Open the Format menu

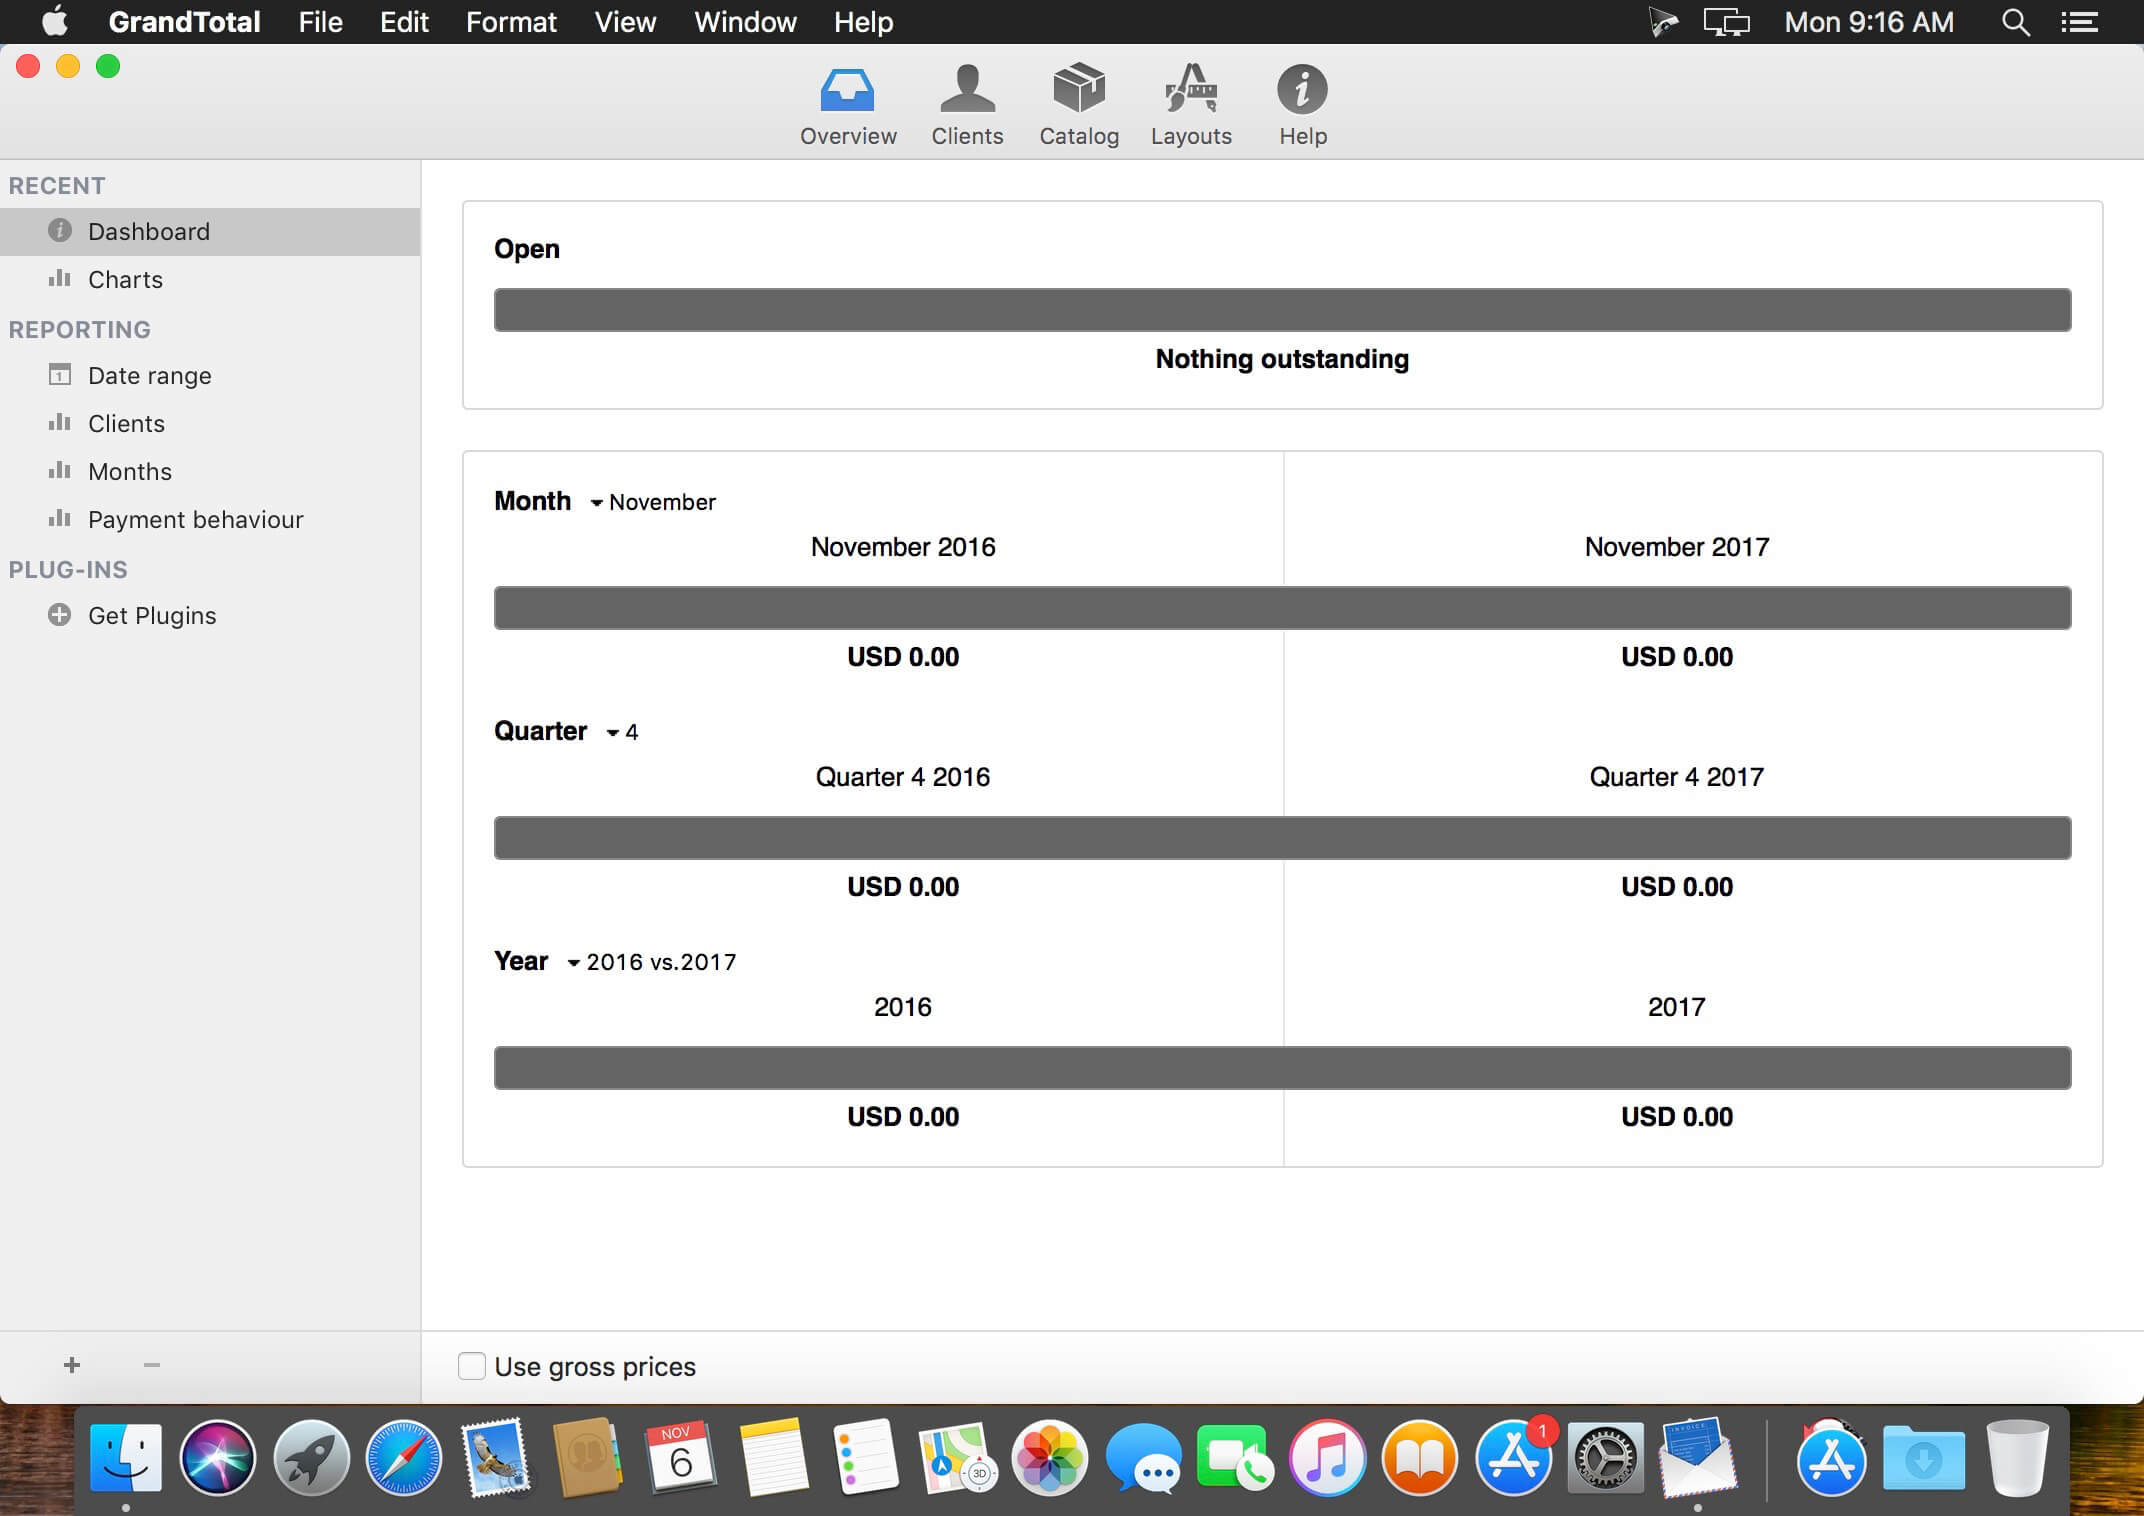(510, 22)
